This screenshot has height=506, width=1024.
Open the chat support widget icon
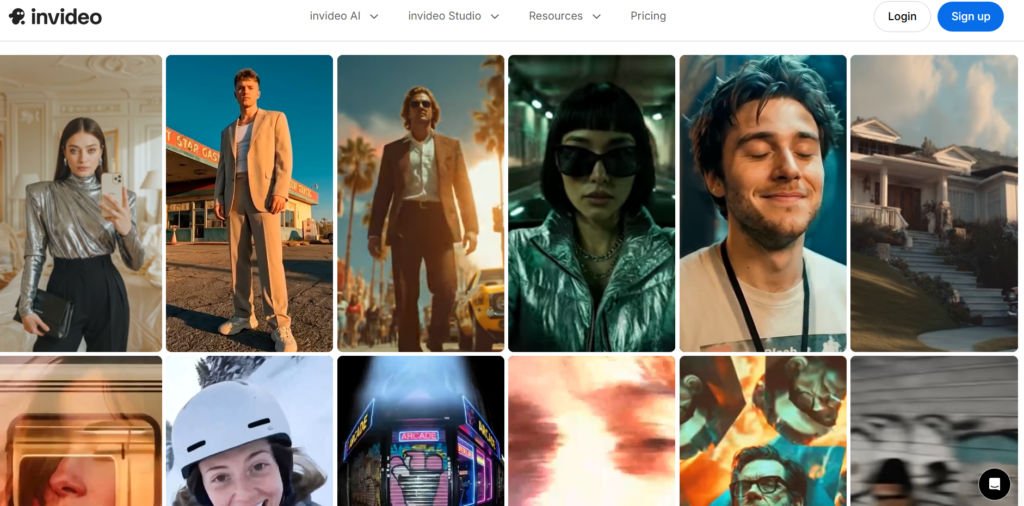(x=994, y=484)
